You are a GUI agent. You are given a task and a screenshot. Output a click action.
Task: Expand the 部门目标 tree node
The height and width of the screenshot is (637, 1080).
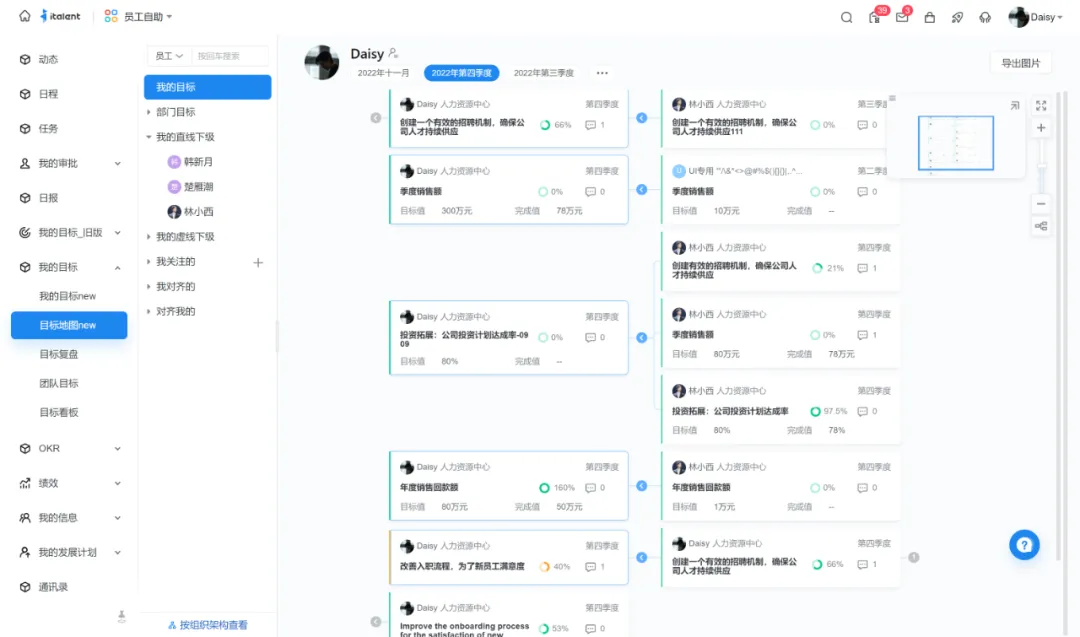[x=149, y=112]
